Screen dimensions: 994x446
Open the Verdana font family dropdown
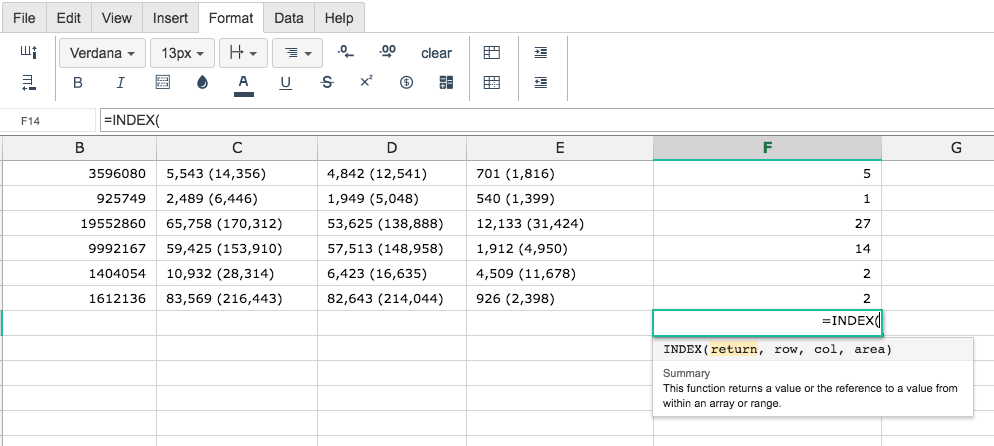pos(103,53)
